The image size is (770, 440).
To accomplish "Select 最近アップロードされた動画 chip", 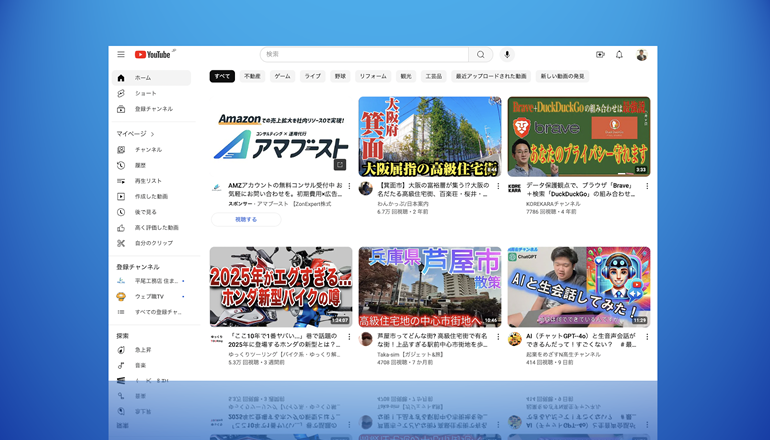I will point(491,76).
